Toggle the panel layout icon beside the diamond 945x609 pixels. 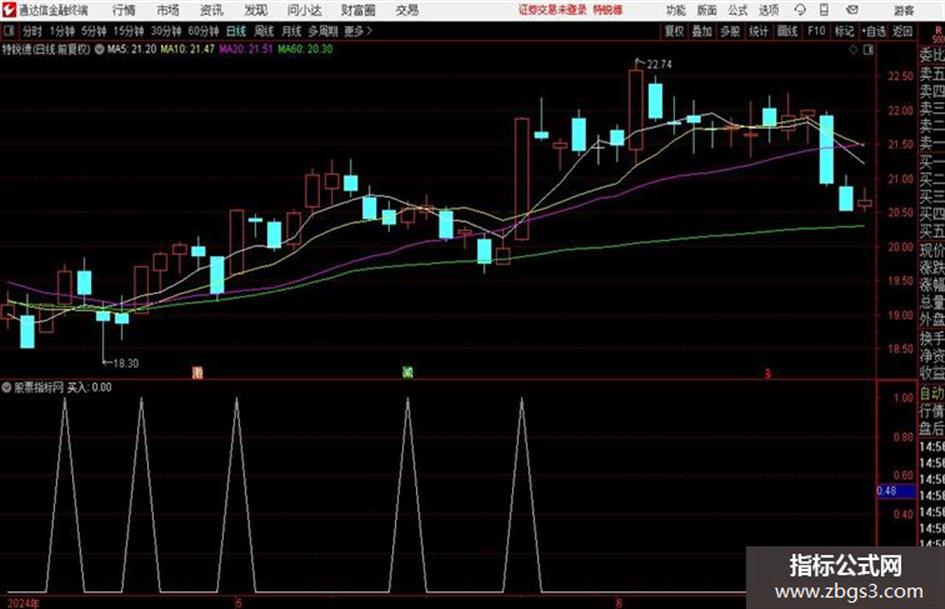(868, 50)
